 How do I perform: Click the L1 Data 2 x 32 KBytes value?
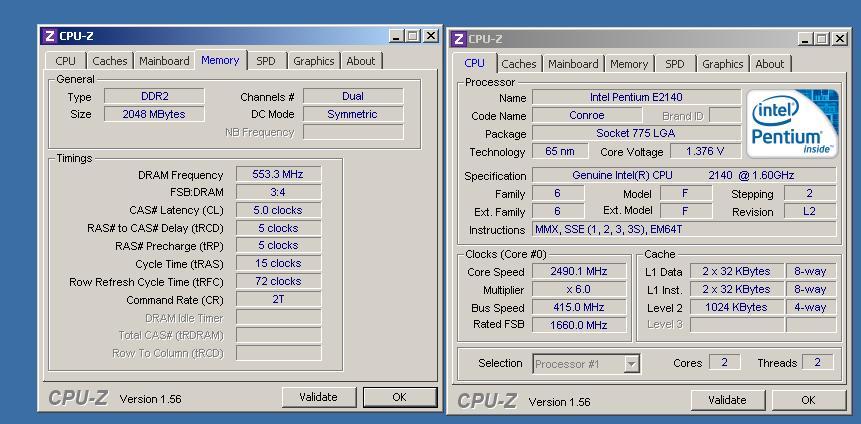[x=737, y=271]
